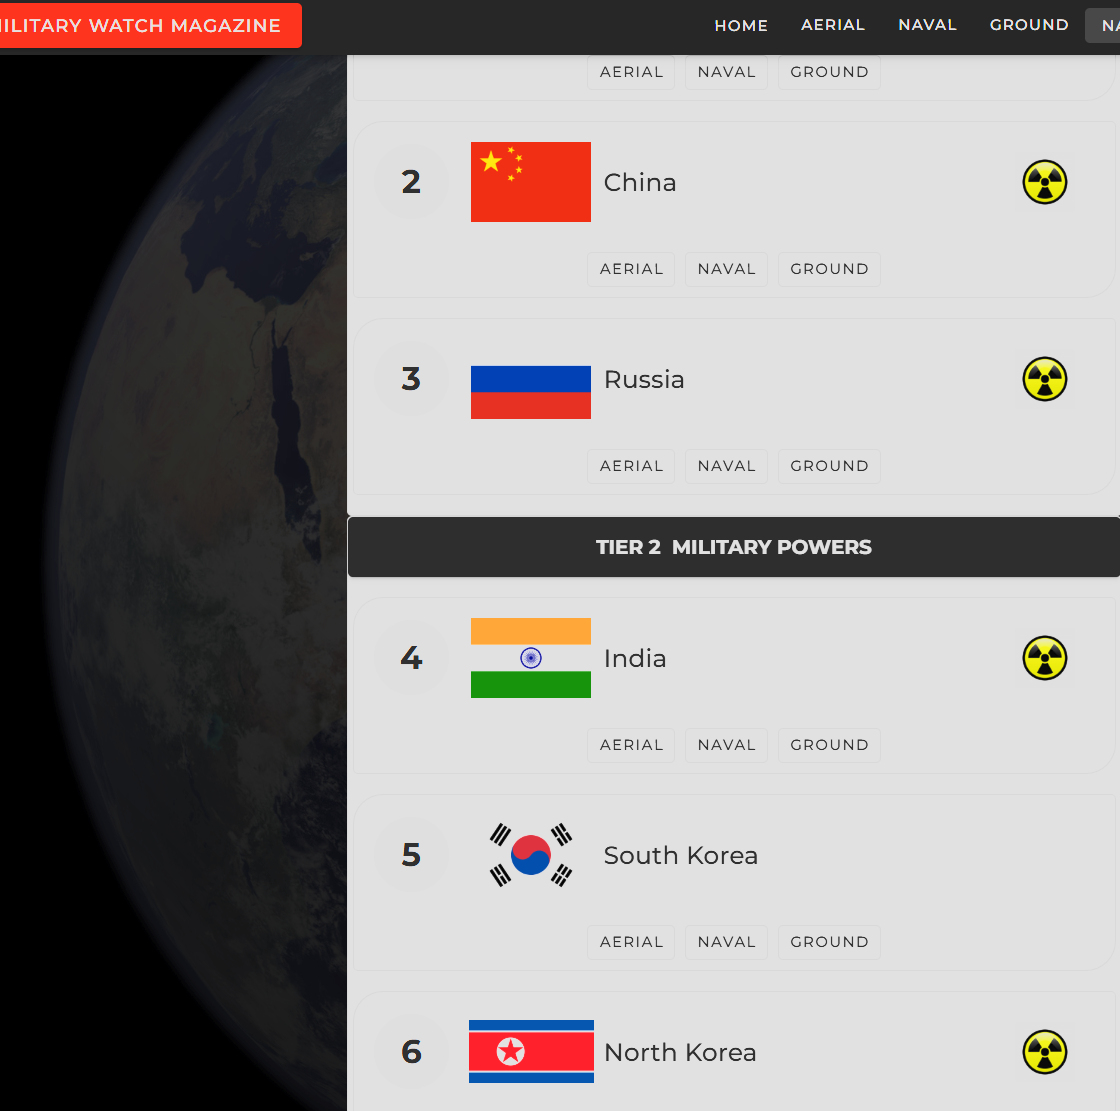
Task: Open Aerial in the top navigation bar
Action: point(833,25)
